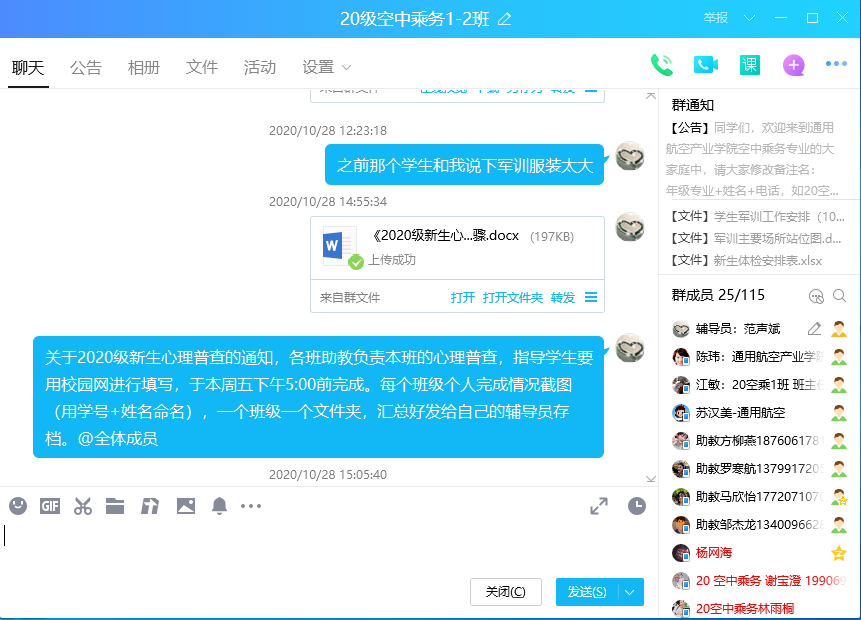Open send options arrow next to 发送
This screenshot has width=861, height=620.
[x=630, y=592]
